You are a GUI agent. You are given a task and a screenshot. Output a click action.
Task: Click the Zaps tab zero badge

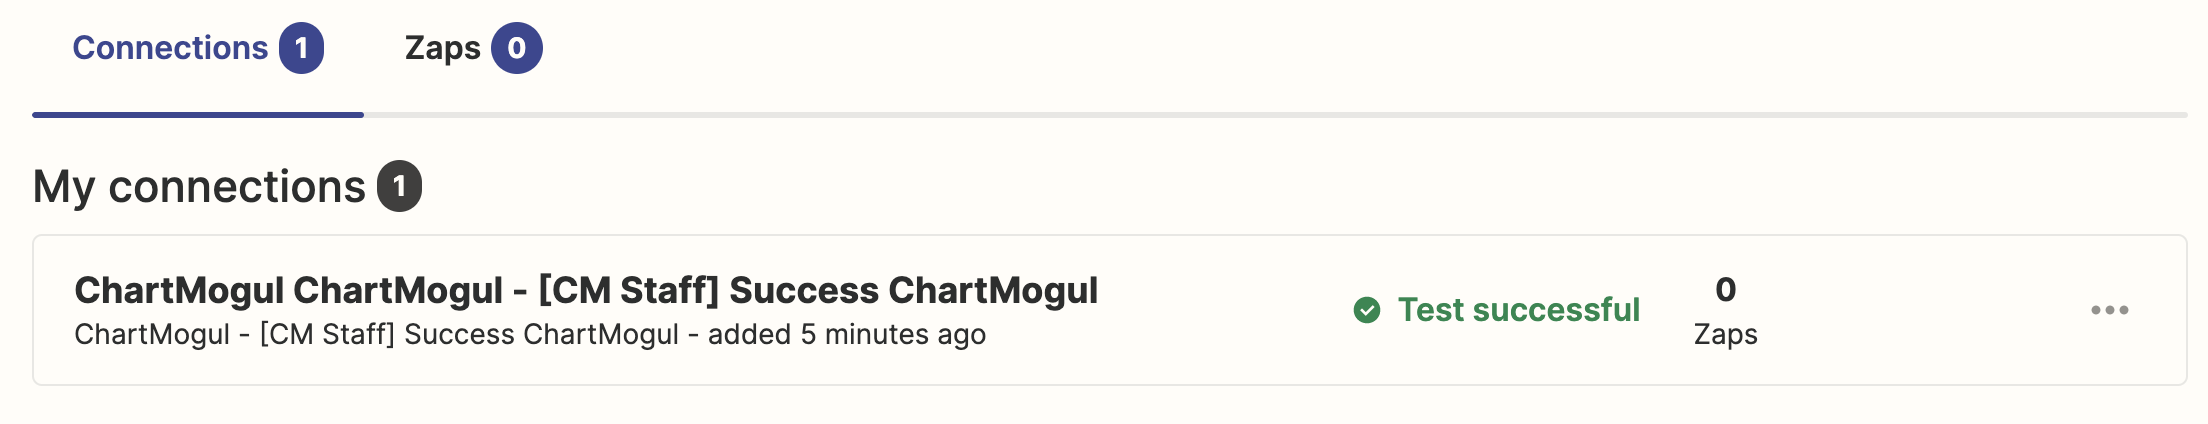516,48
